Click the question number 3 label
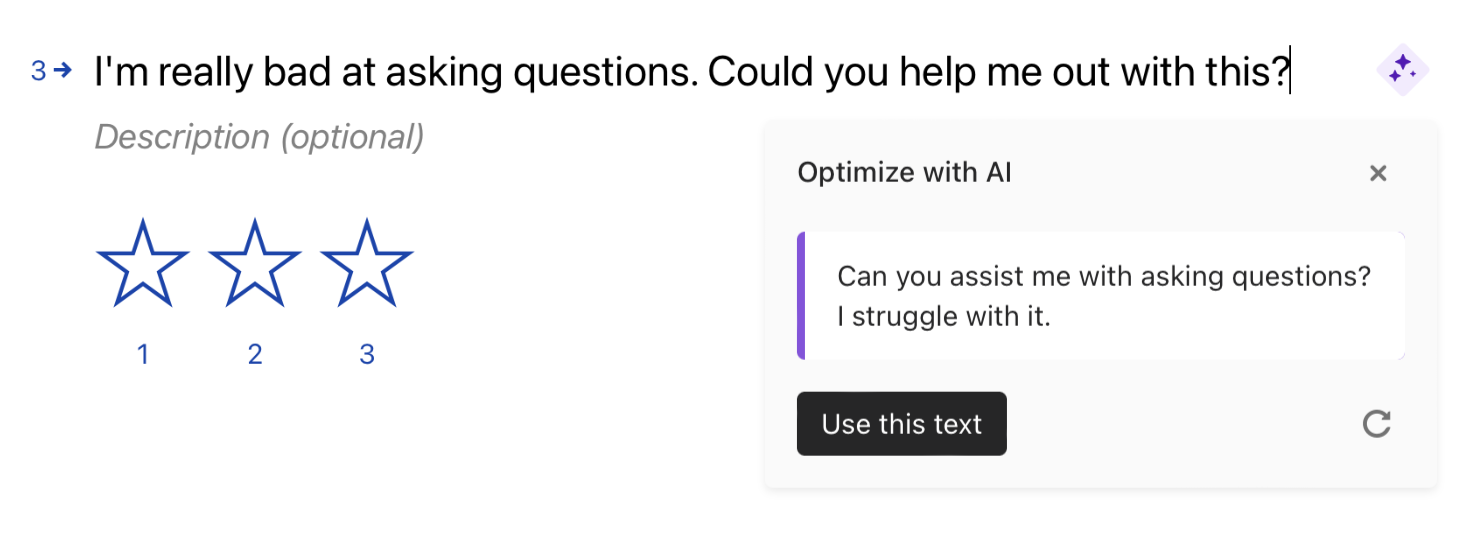The height and width of the screenshot is (550, 1484). (x=38, y=71)
